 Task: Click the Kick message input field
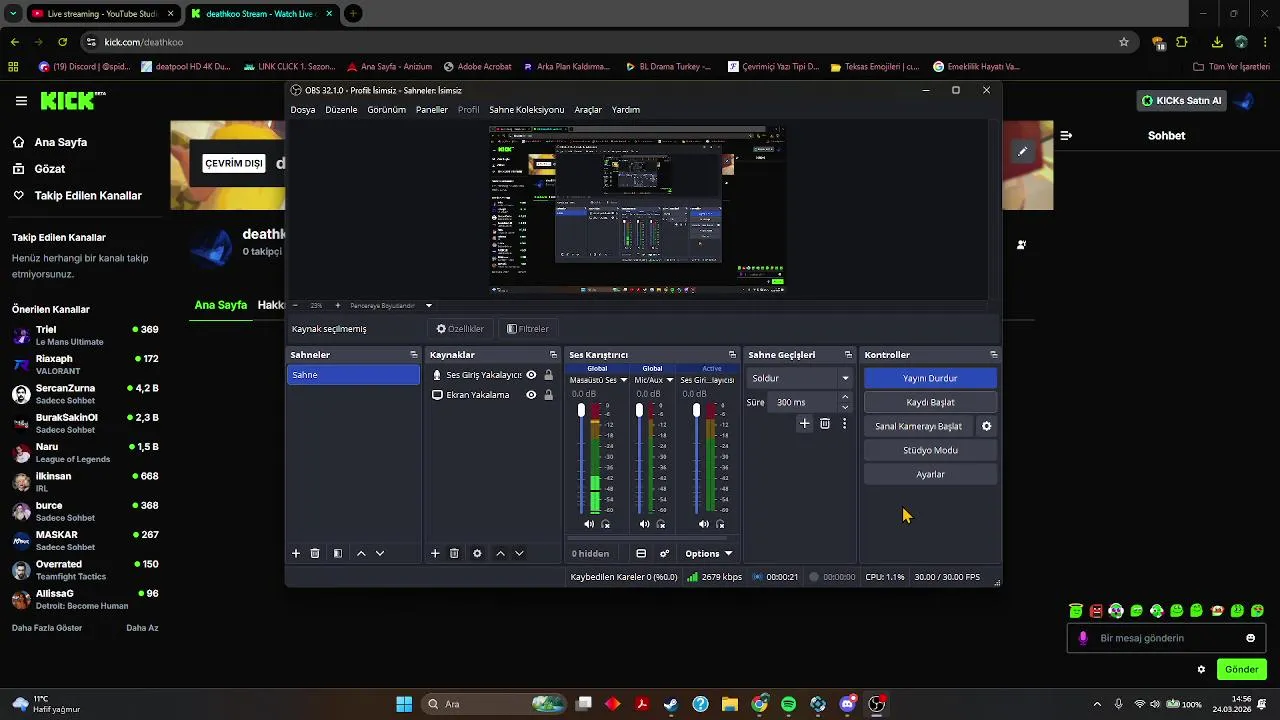1166,638
